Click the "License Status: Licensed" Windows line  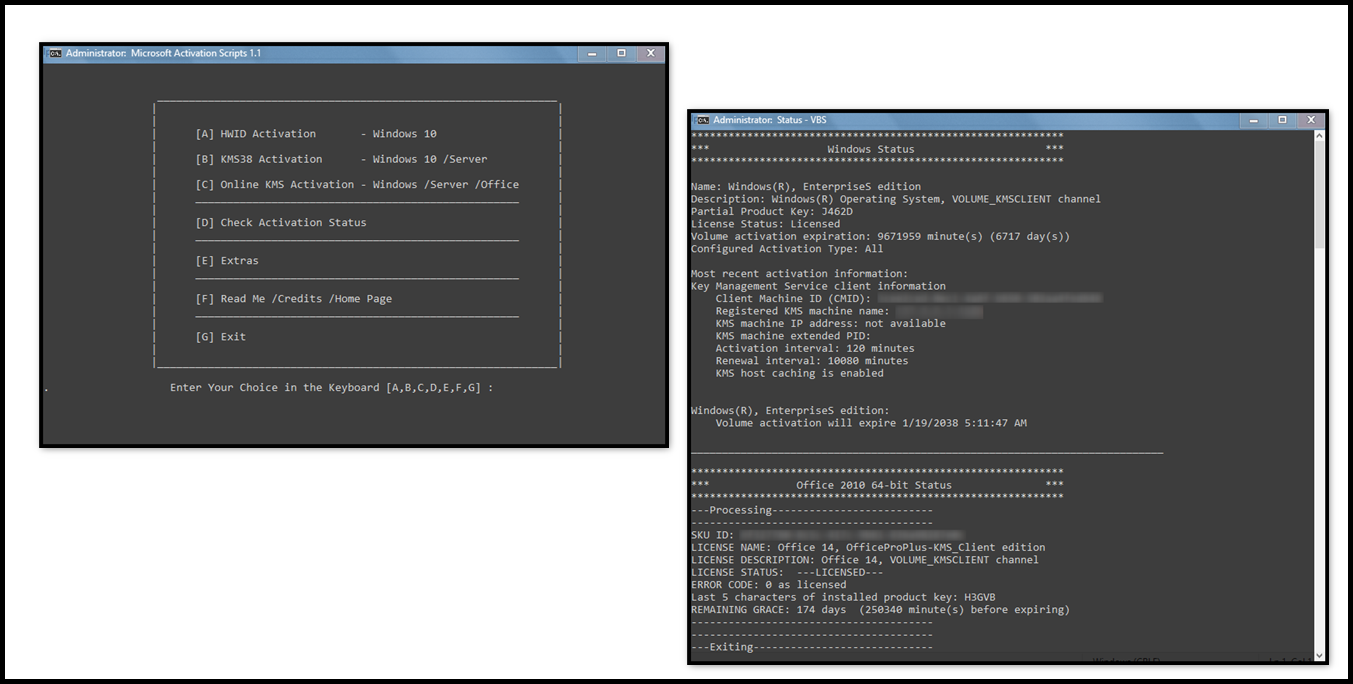coord(766,224)
